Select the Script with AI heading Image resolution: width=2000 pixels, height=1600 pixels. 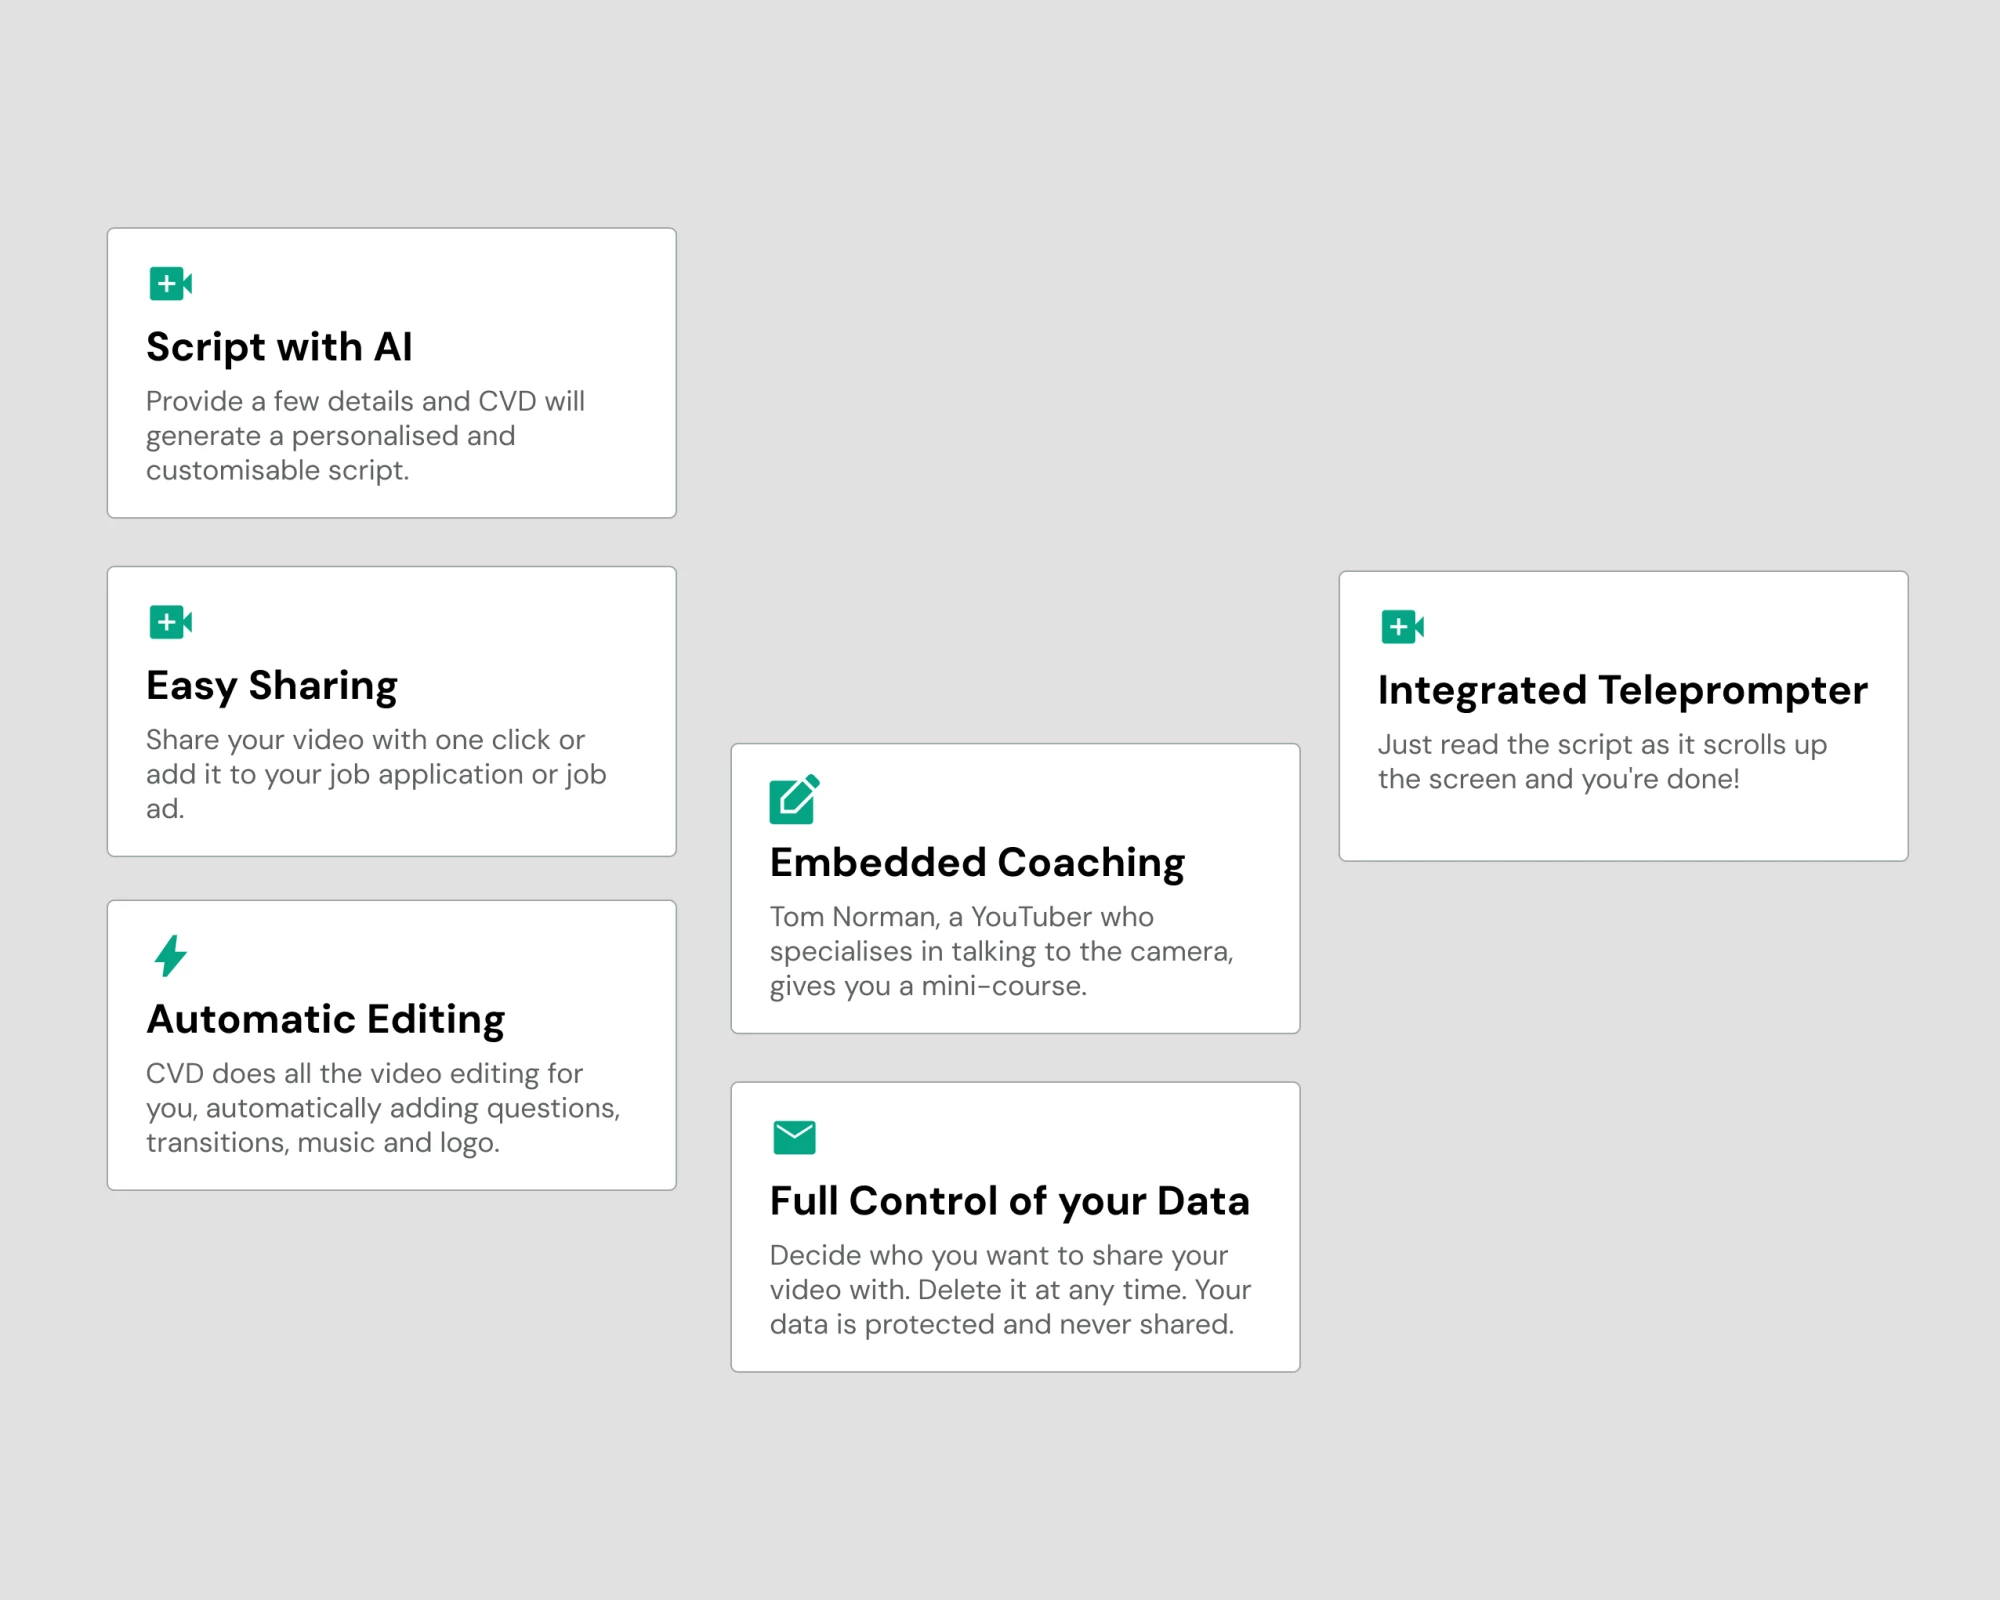click(279, 347)
